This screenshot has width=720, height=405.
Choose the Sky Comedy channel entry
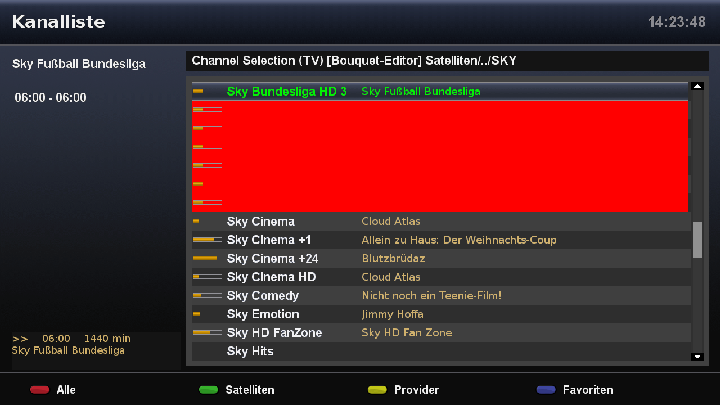point(263,296)
